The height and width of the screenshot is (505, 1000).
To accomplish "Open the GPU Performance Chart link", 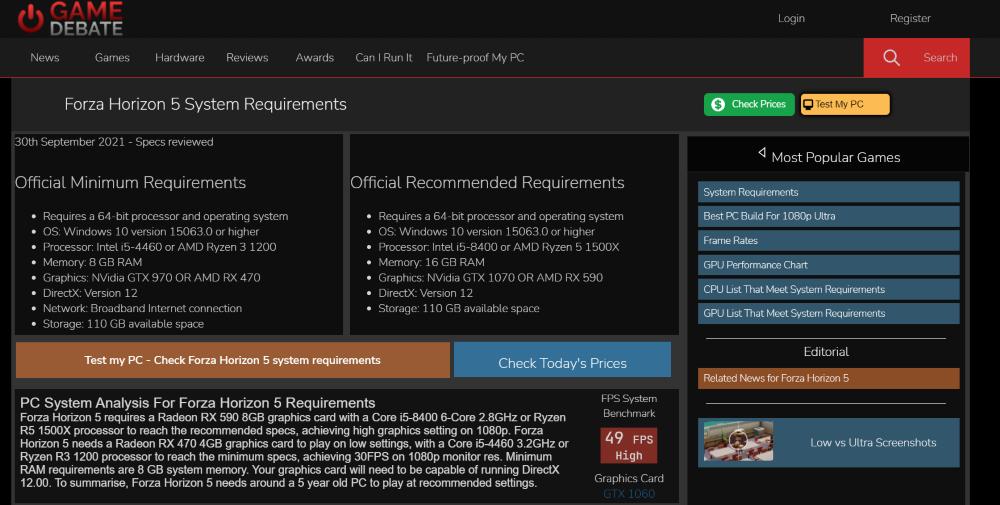I will coord(828,265).
